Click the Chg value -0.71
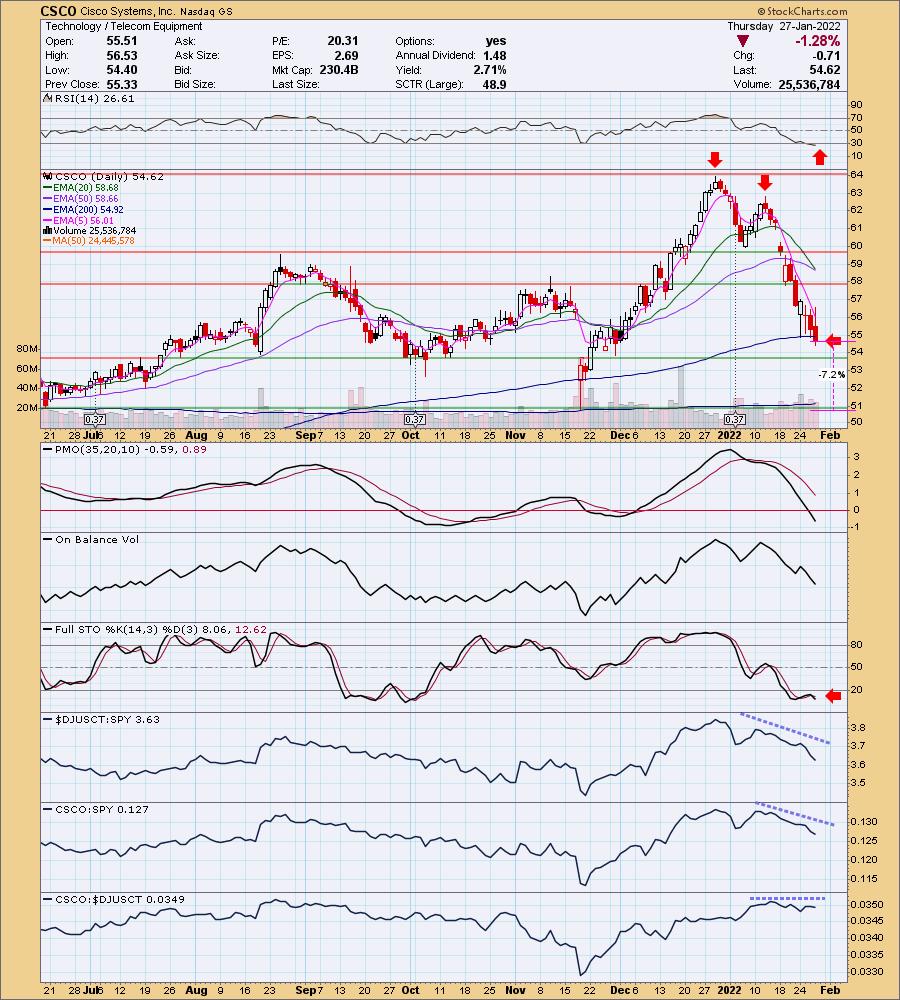900x1000 pixels. coord(828,55)
